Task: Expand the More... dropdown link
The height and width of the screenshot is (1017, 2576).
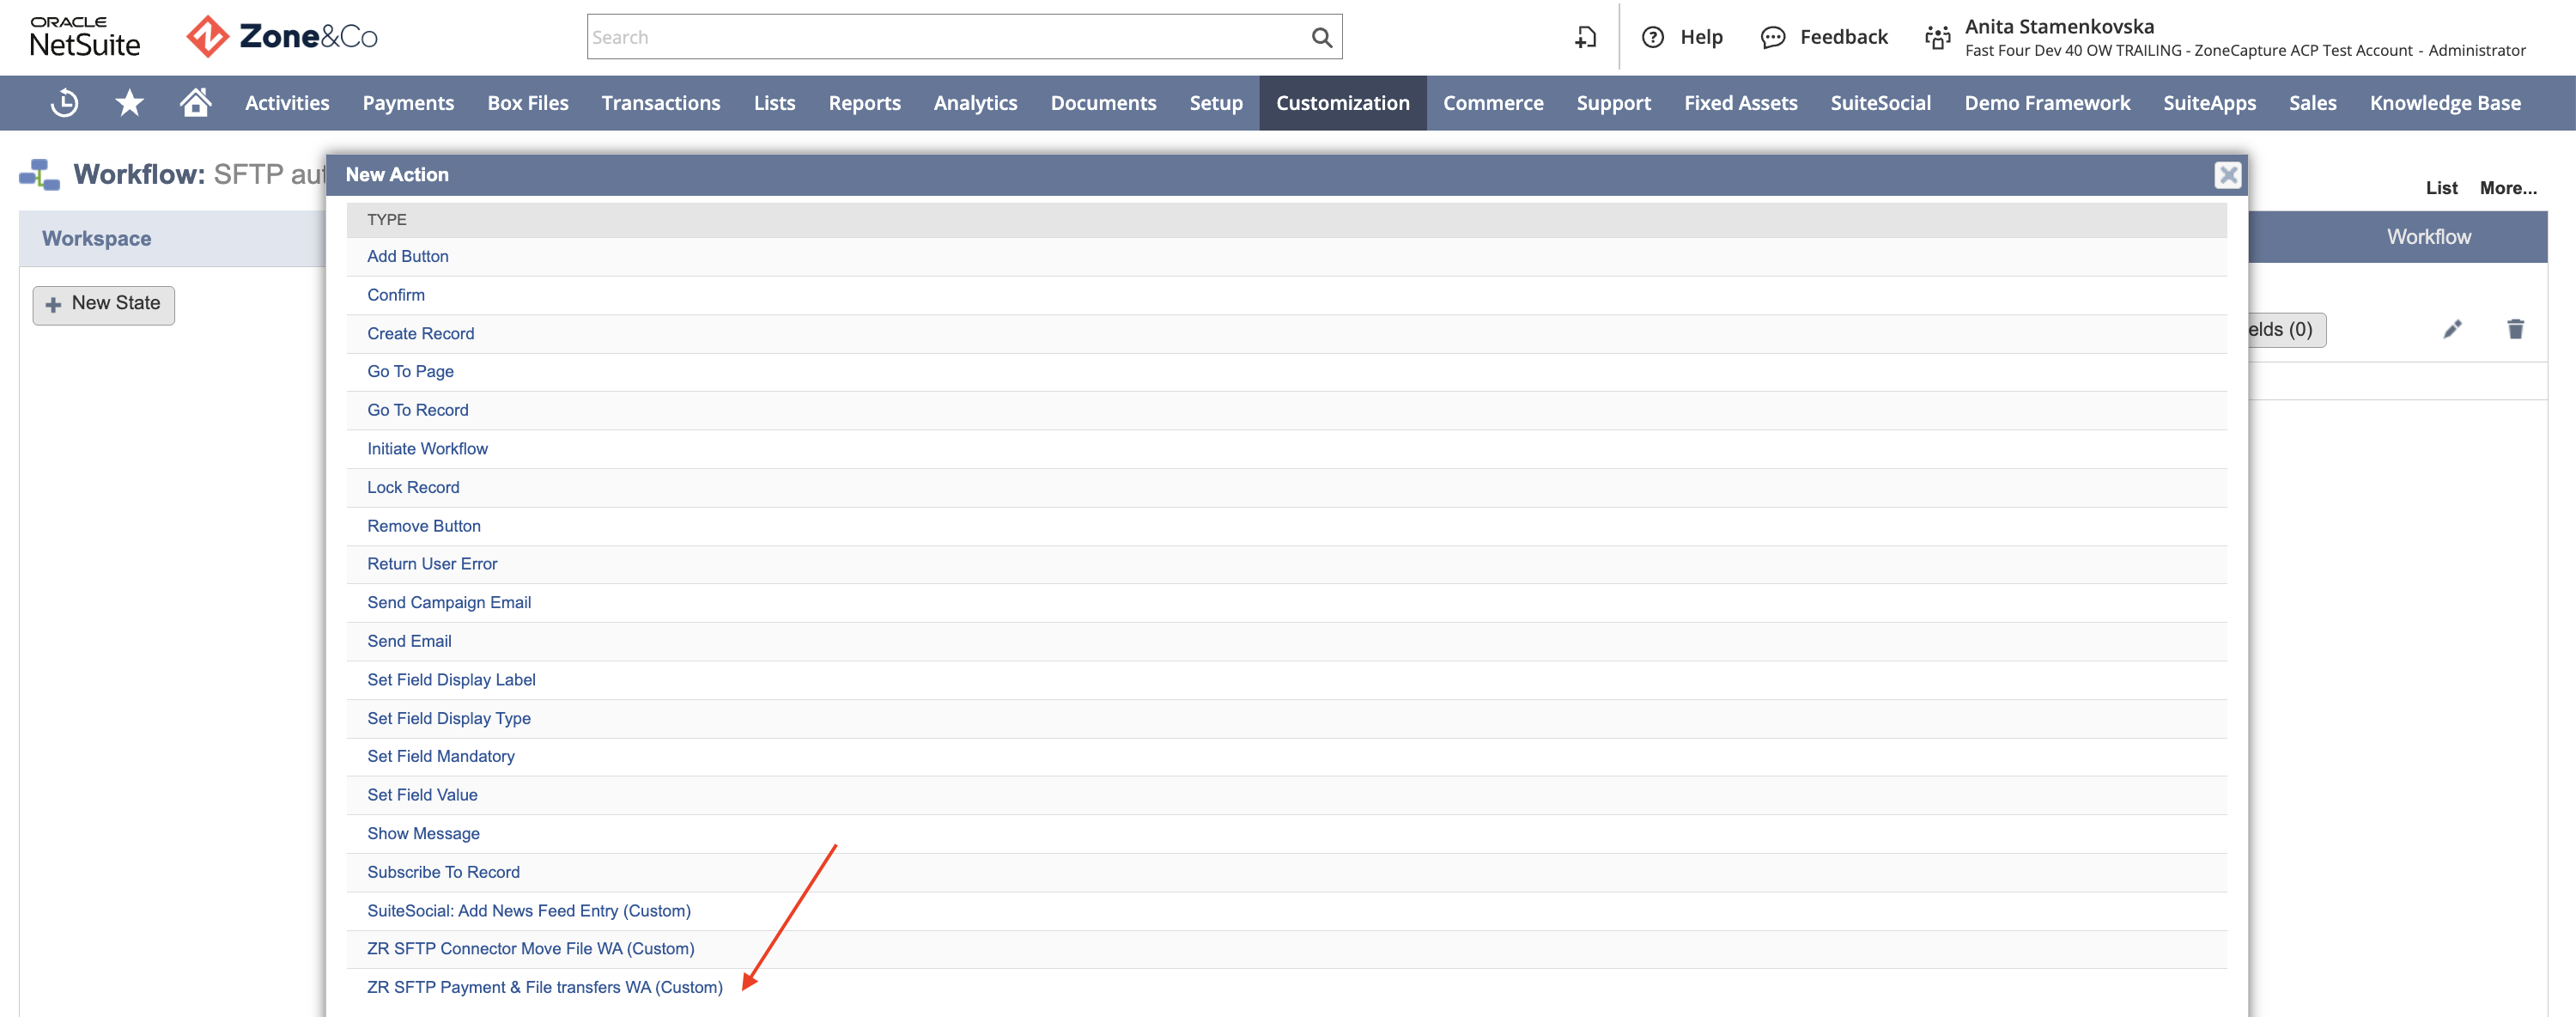Action: coord(2507,188)
